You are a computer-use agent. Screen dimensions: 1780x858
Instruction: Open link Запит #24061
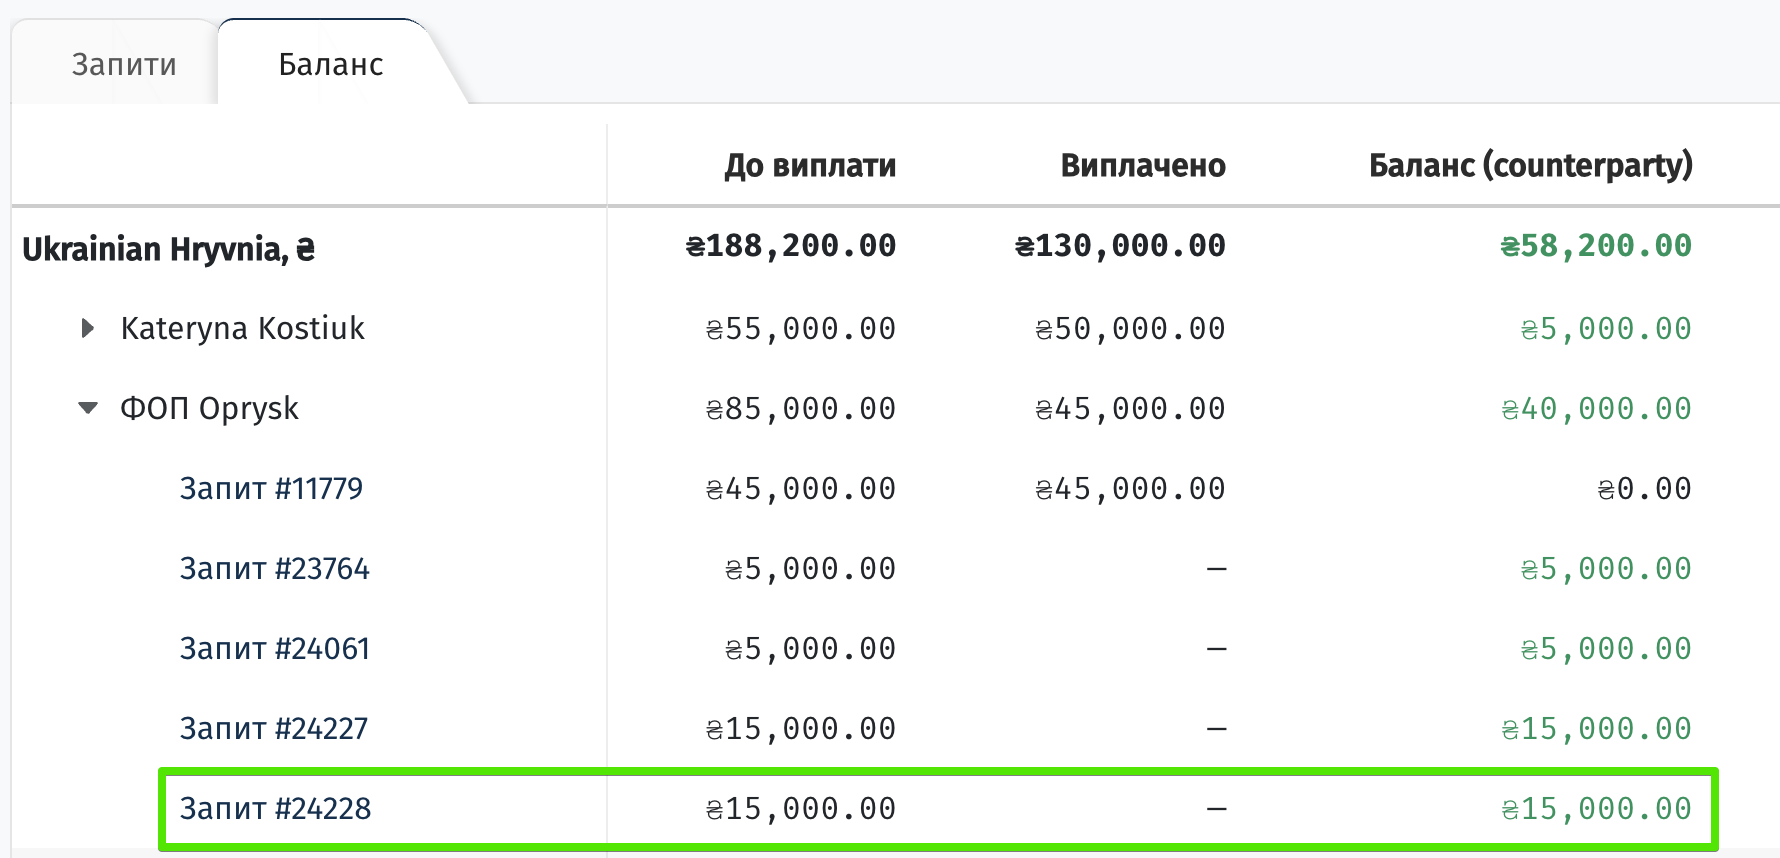tap(274, 648)
